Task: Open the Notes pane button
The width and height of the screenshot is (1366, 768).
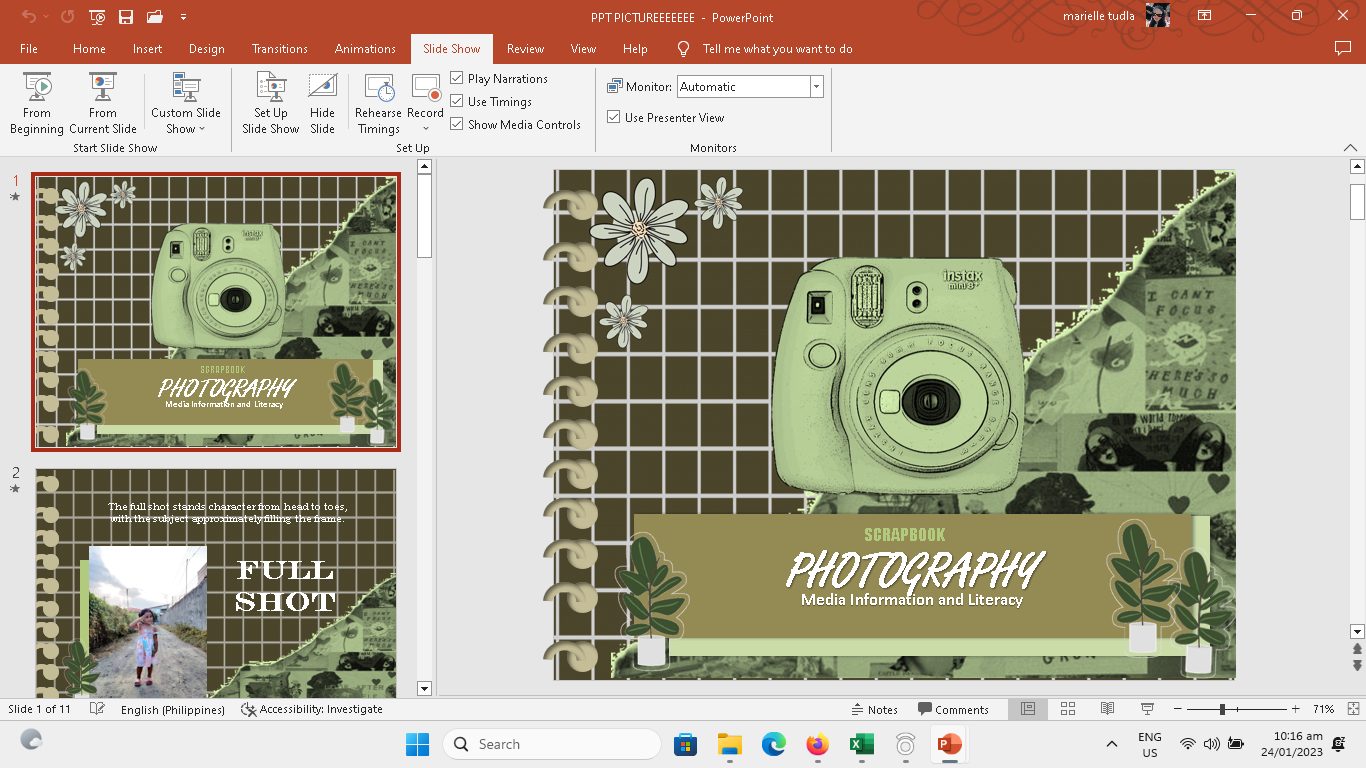Action: pyautogui.click(x=874, y=709)
